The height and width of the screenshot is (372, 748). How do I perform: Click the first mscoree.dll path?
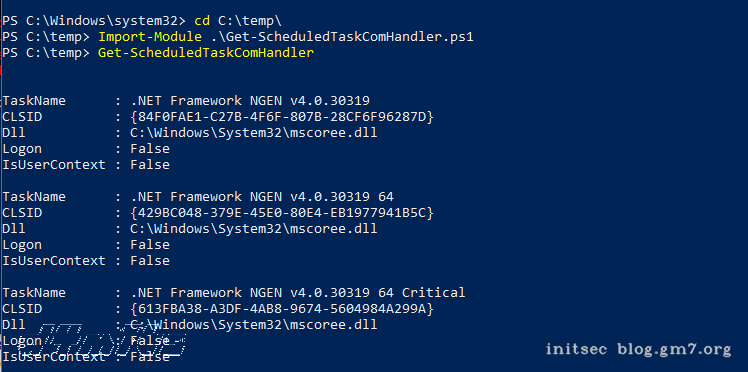coord(254,133)
